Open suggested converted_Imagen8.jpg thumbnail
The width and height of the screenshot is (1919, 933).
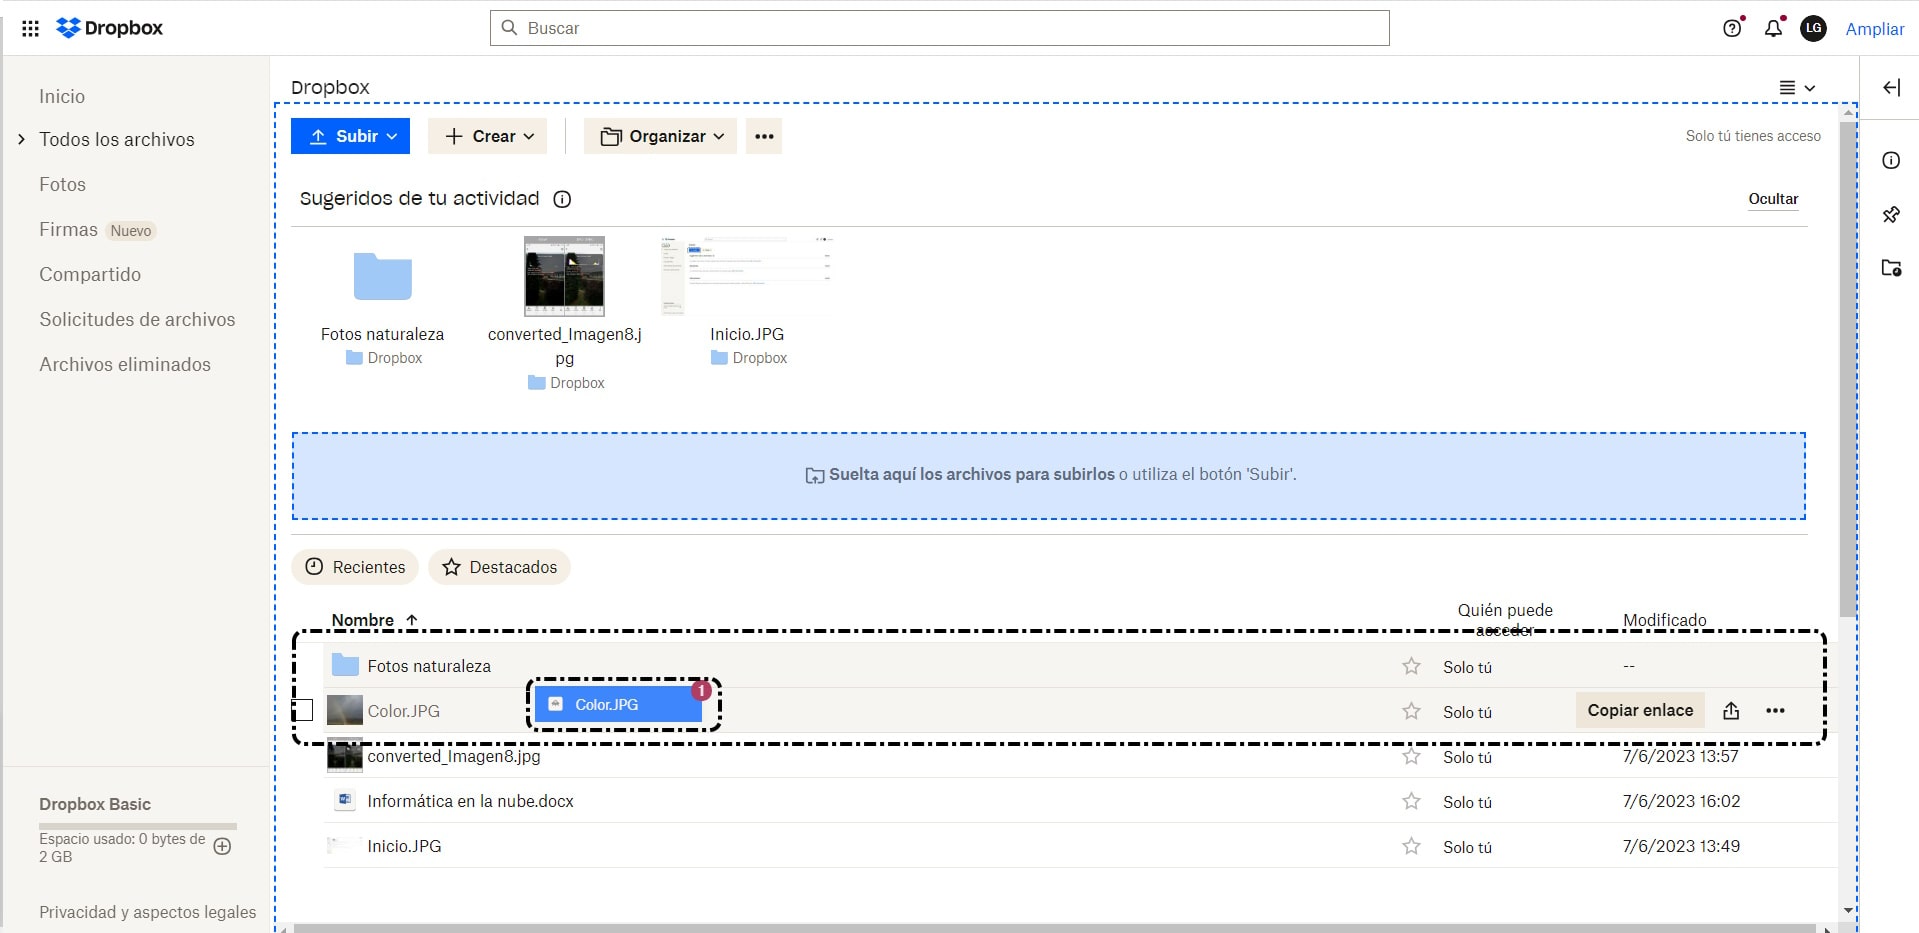[564, 276]
